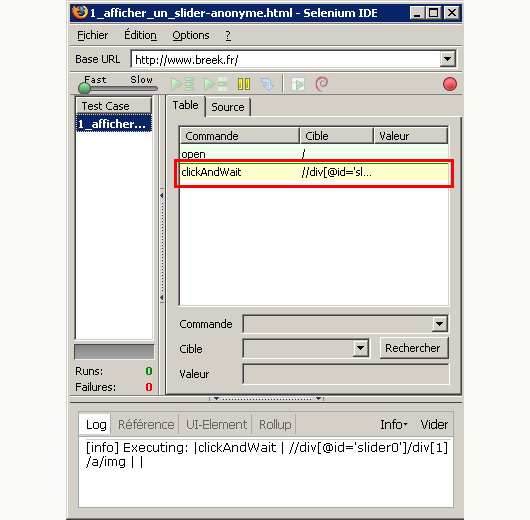Click the Rechercher button
Viewport: 530px width, 520px height.
(414, 348)
